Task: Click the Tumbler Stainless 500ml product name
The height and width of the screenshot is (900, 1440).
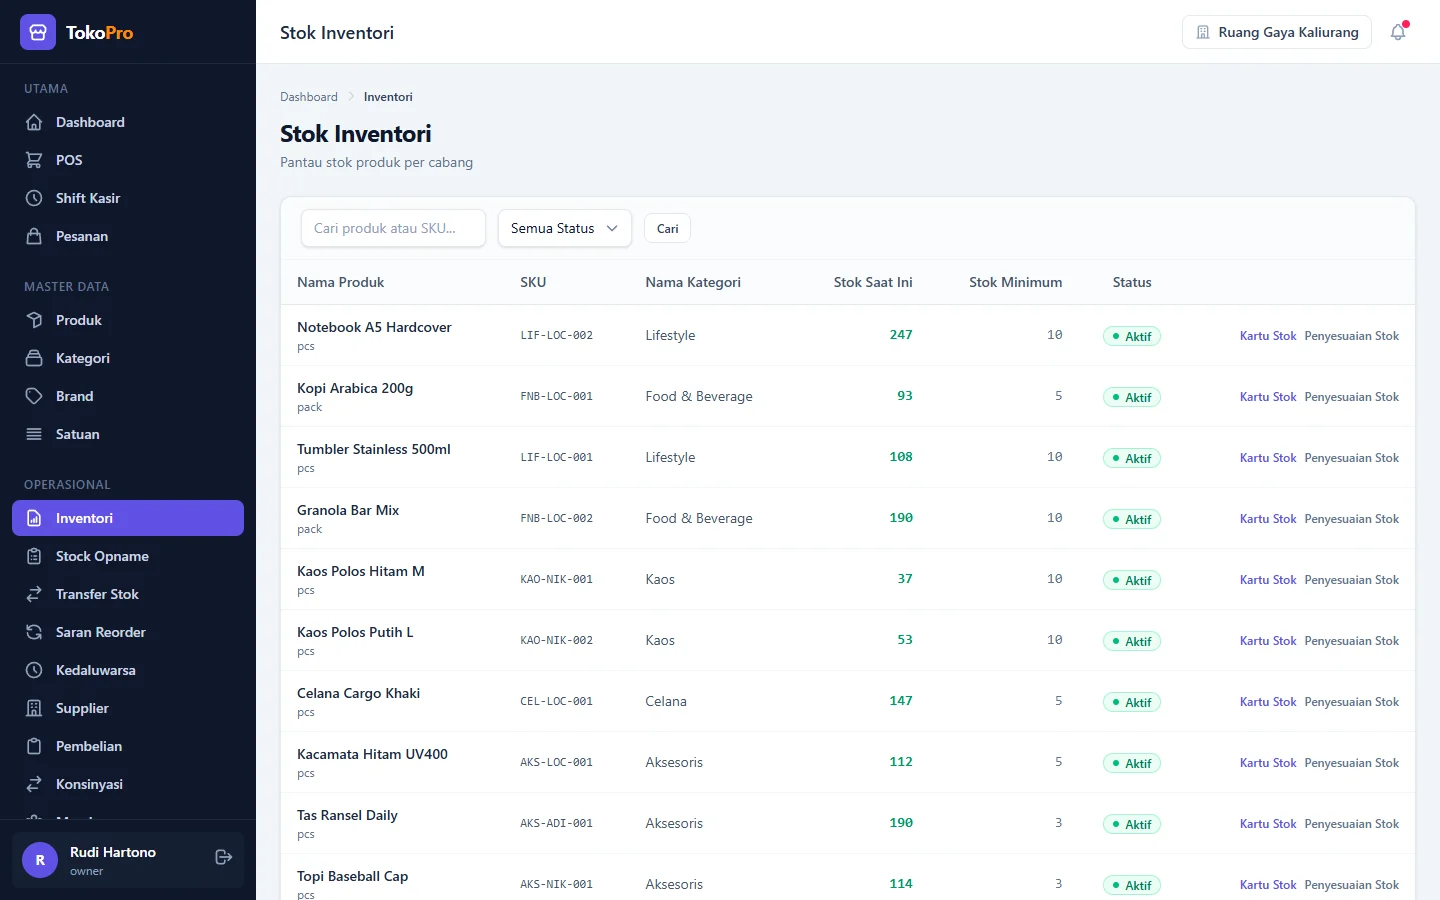Action: tap(374, 449)
